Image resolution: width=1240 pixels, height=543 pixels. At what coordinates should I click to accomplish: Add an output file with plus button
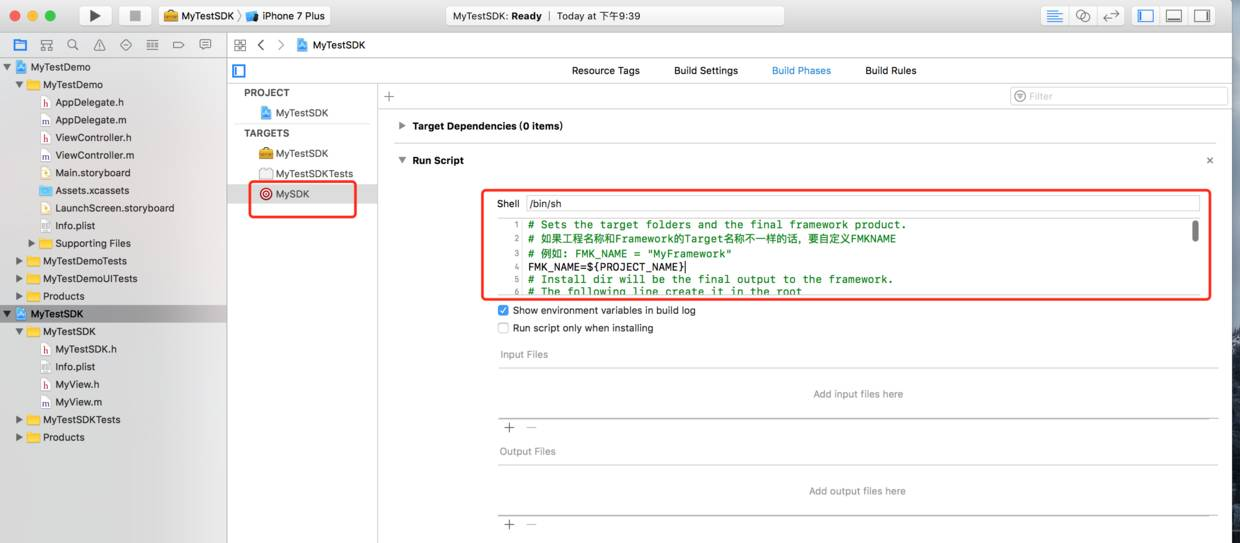point(509,524)
